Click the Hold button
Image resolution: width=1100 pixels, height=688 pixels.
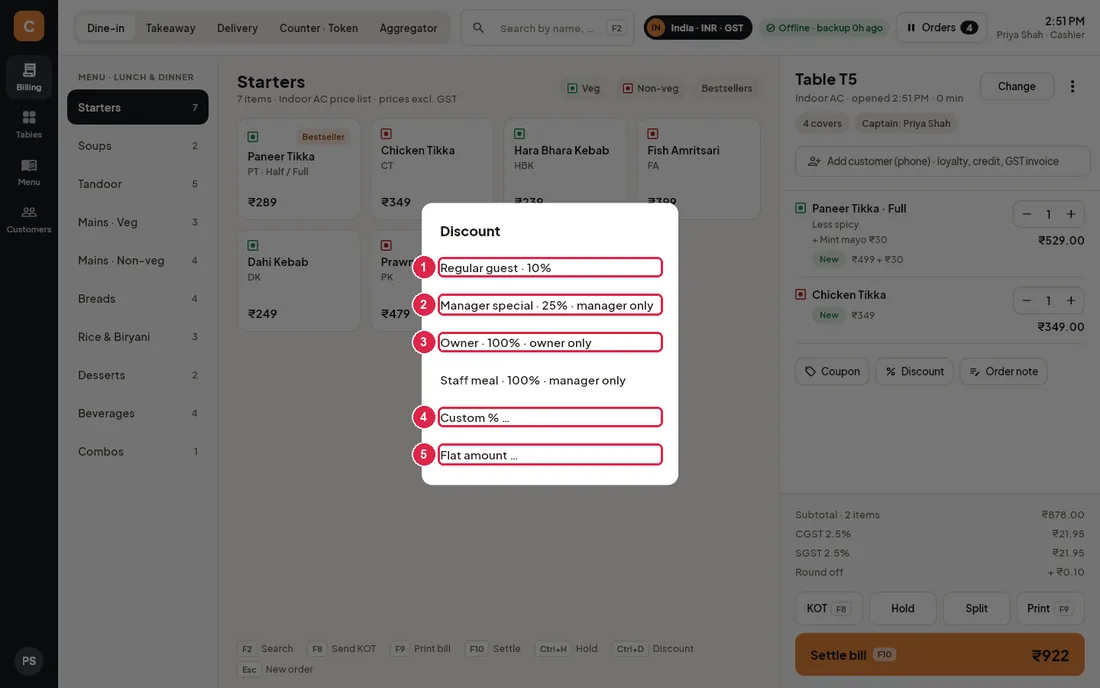point(902,608)
